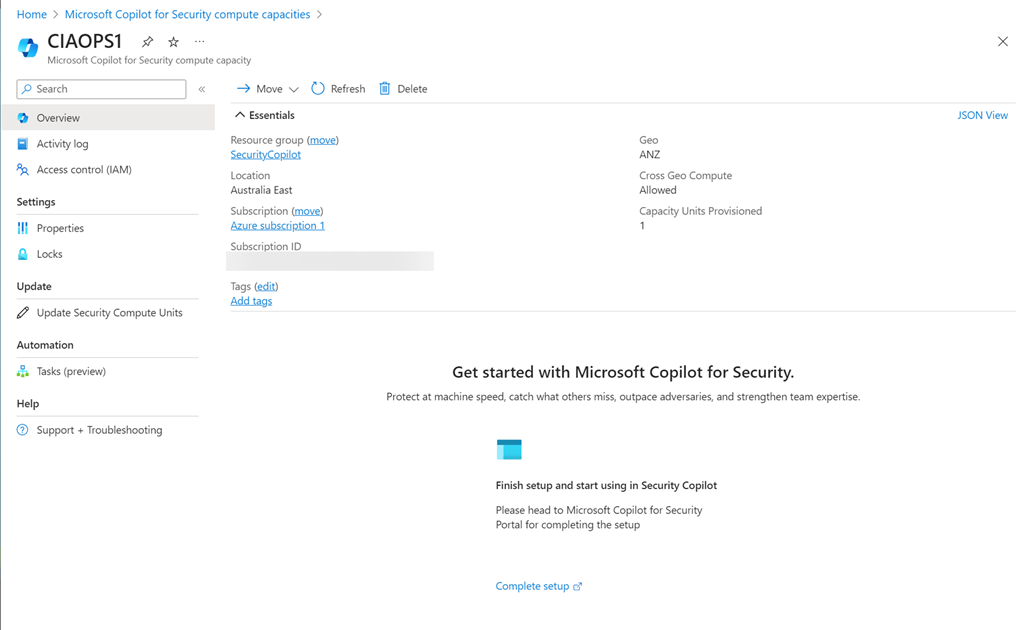Open the Azure subscription 1 link
The image size is (1024, 630).
(x=277, y=226)
